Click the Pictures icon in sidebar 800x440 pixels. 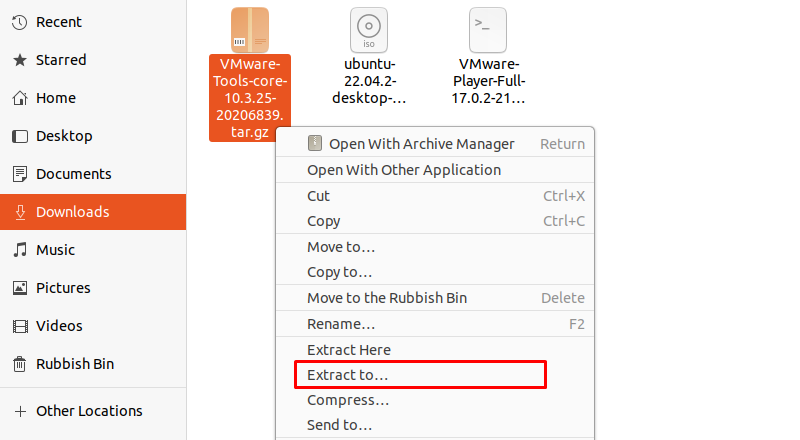click(19, 288)
